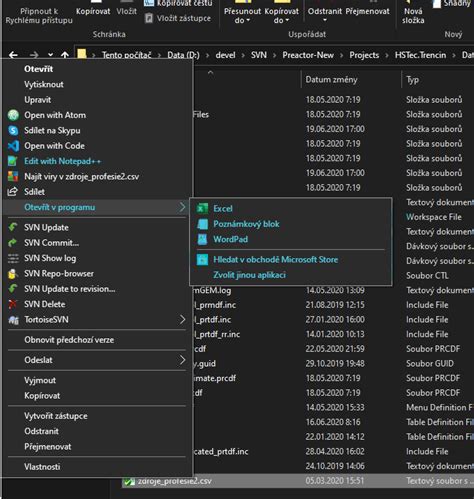Click the SVN Update green arrow icon

tap(13, 227)
